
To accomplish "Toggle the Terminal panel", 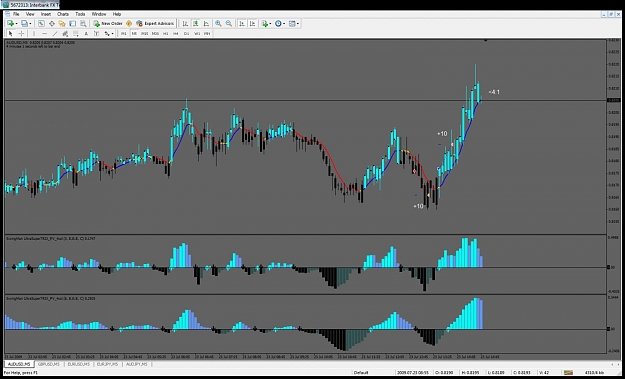I will 73,24.
